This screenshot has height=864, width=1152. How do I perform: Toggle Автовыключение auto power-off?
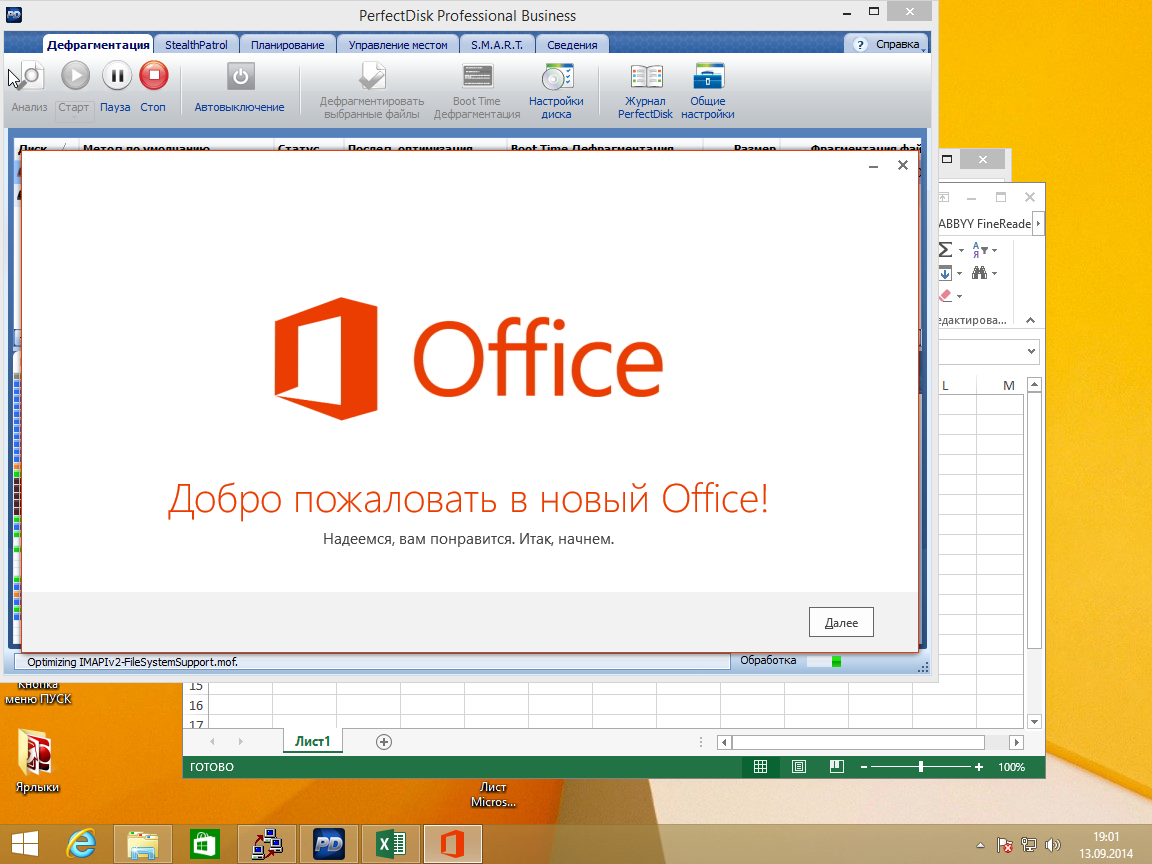240,76
